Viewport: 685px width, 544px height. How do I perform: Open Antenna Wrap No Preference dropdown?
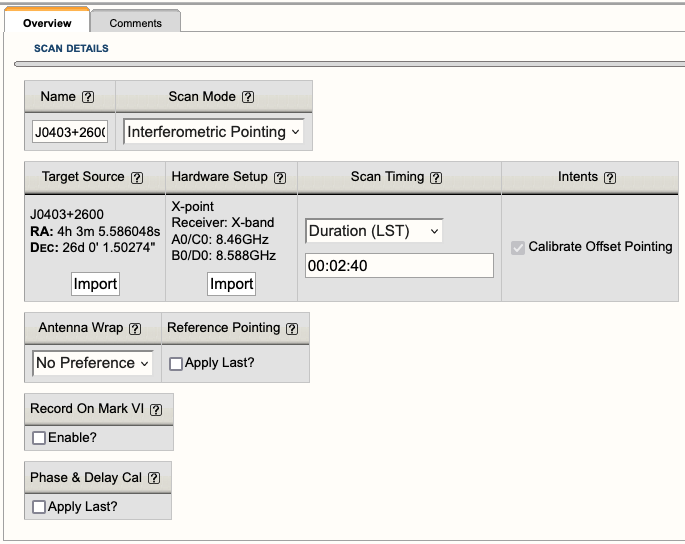click(92, 363)
